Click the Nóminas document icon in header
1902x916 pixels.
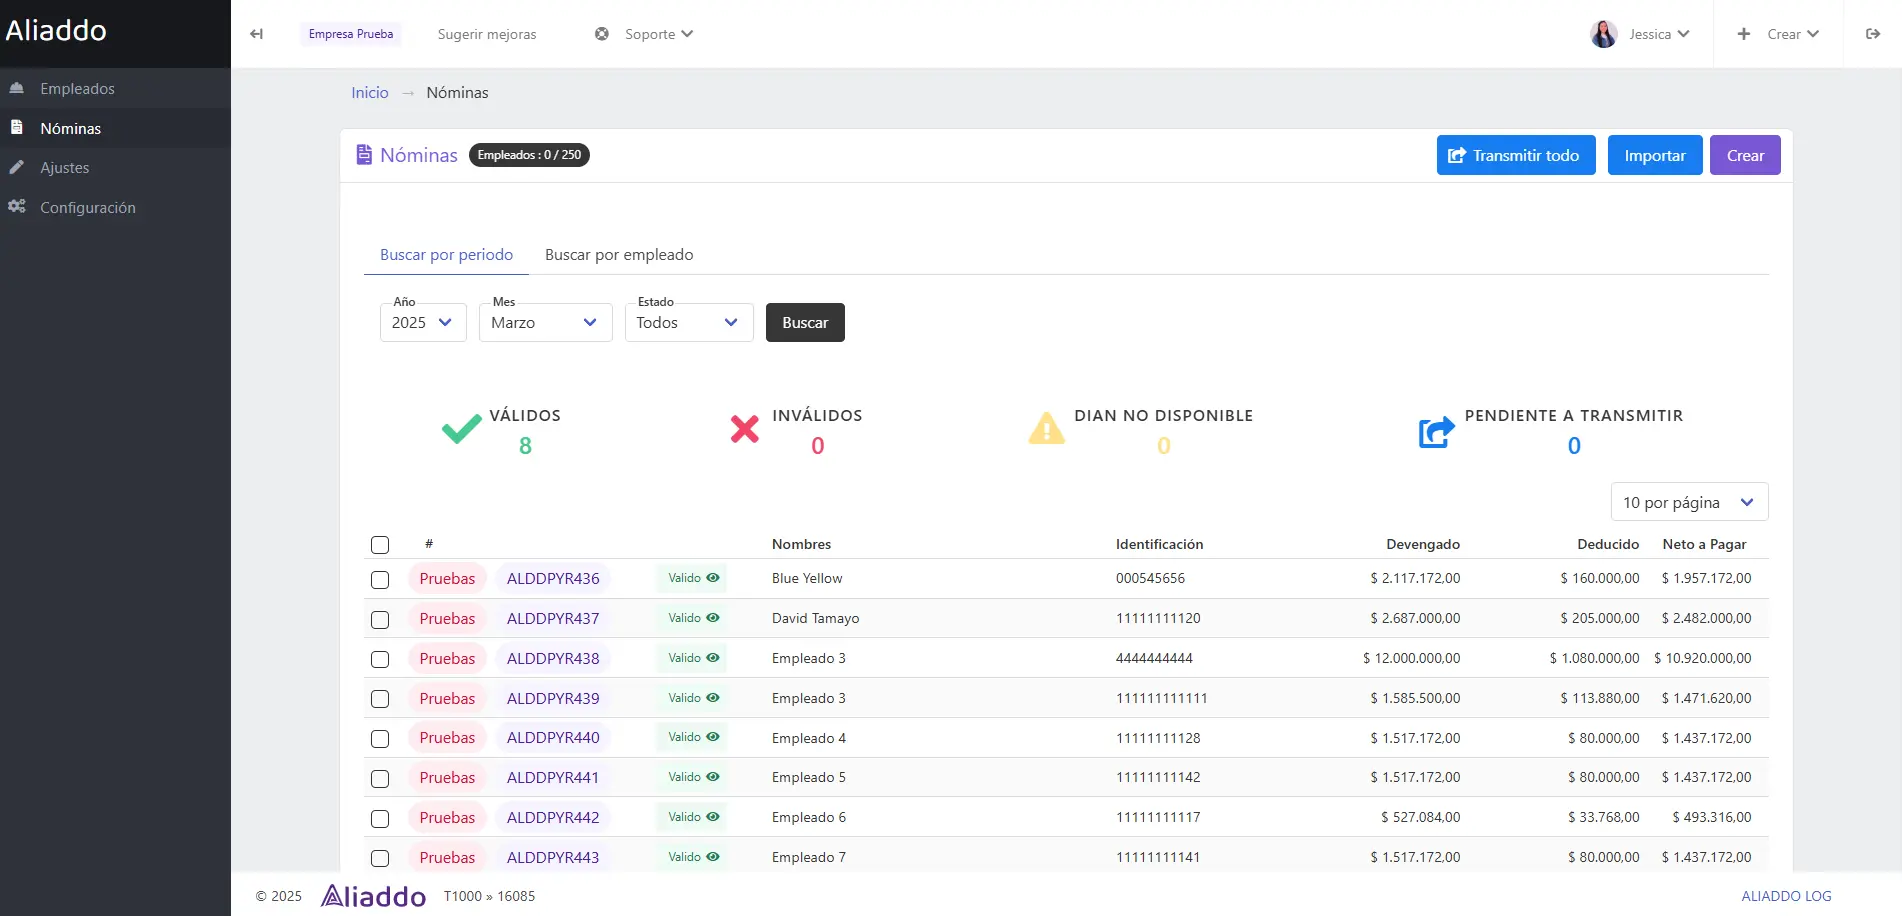point(364,155)
